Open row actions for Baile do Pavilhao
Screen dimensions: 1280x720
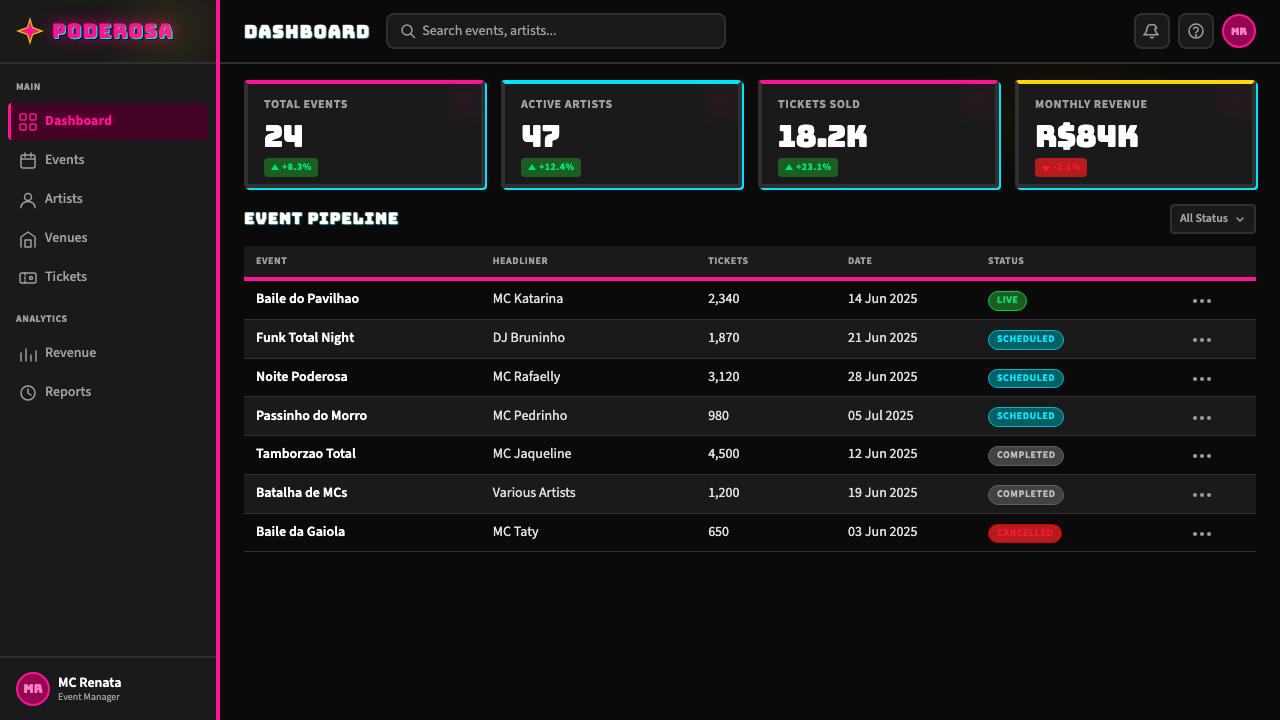click(x=1202, y=301)
